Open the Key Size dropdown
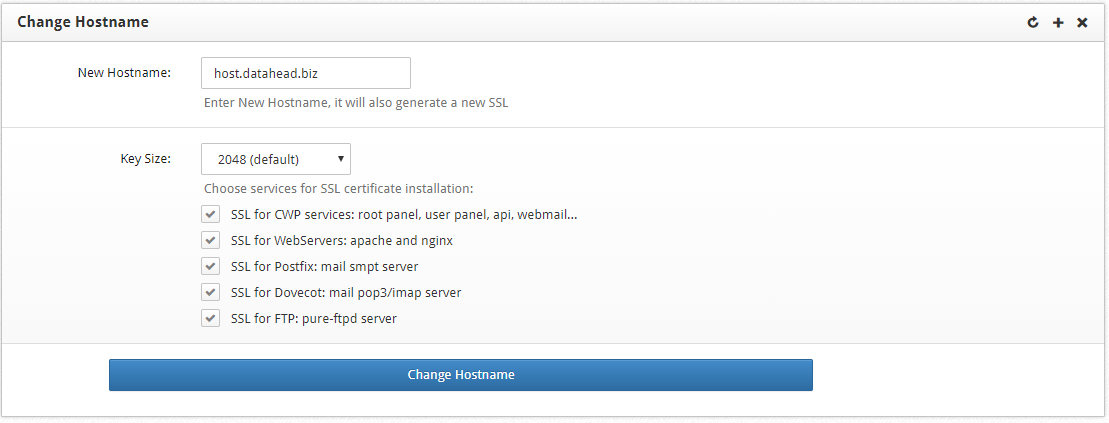The width and height of the screenshot is (1109, 423). click(x=276, y=159)
